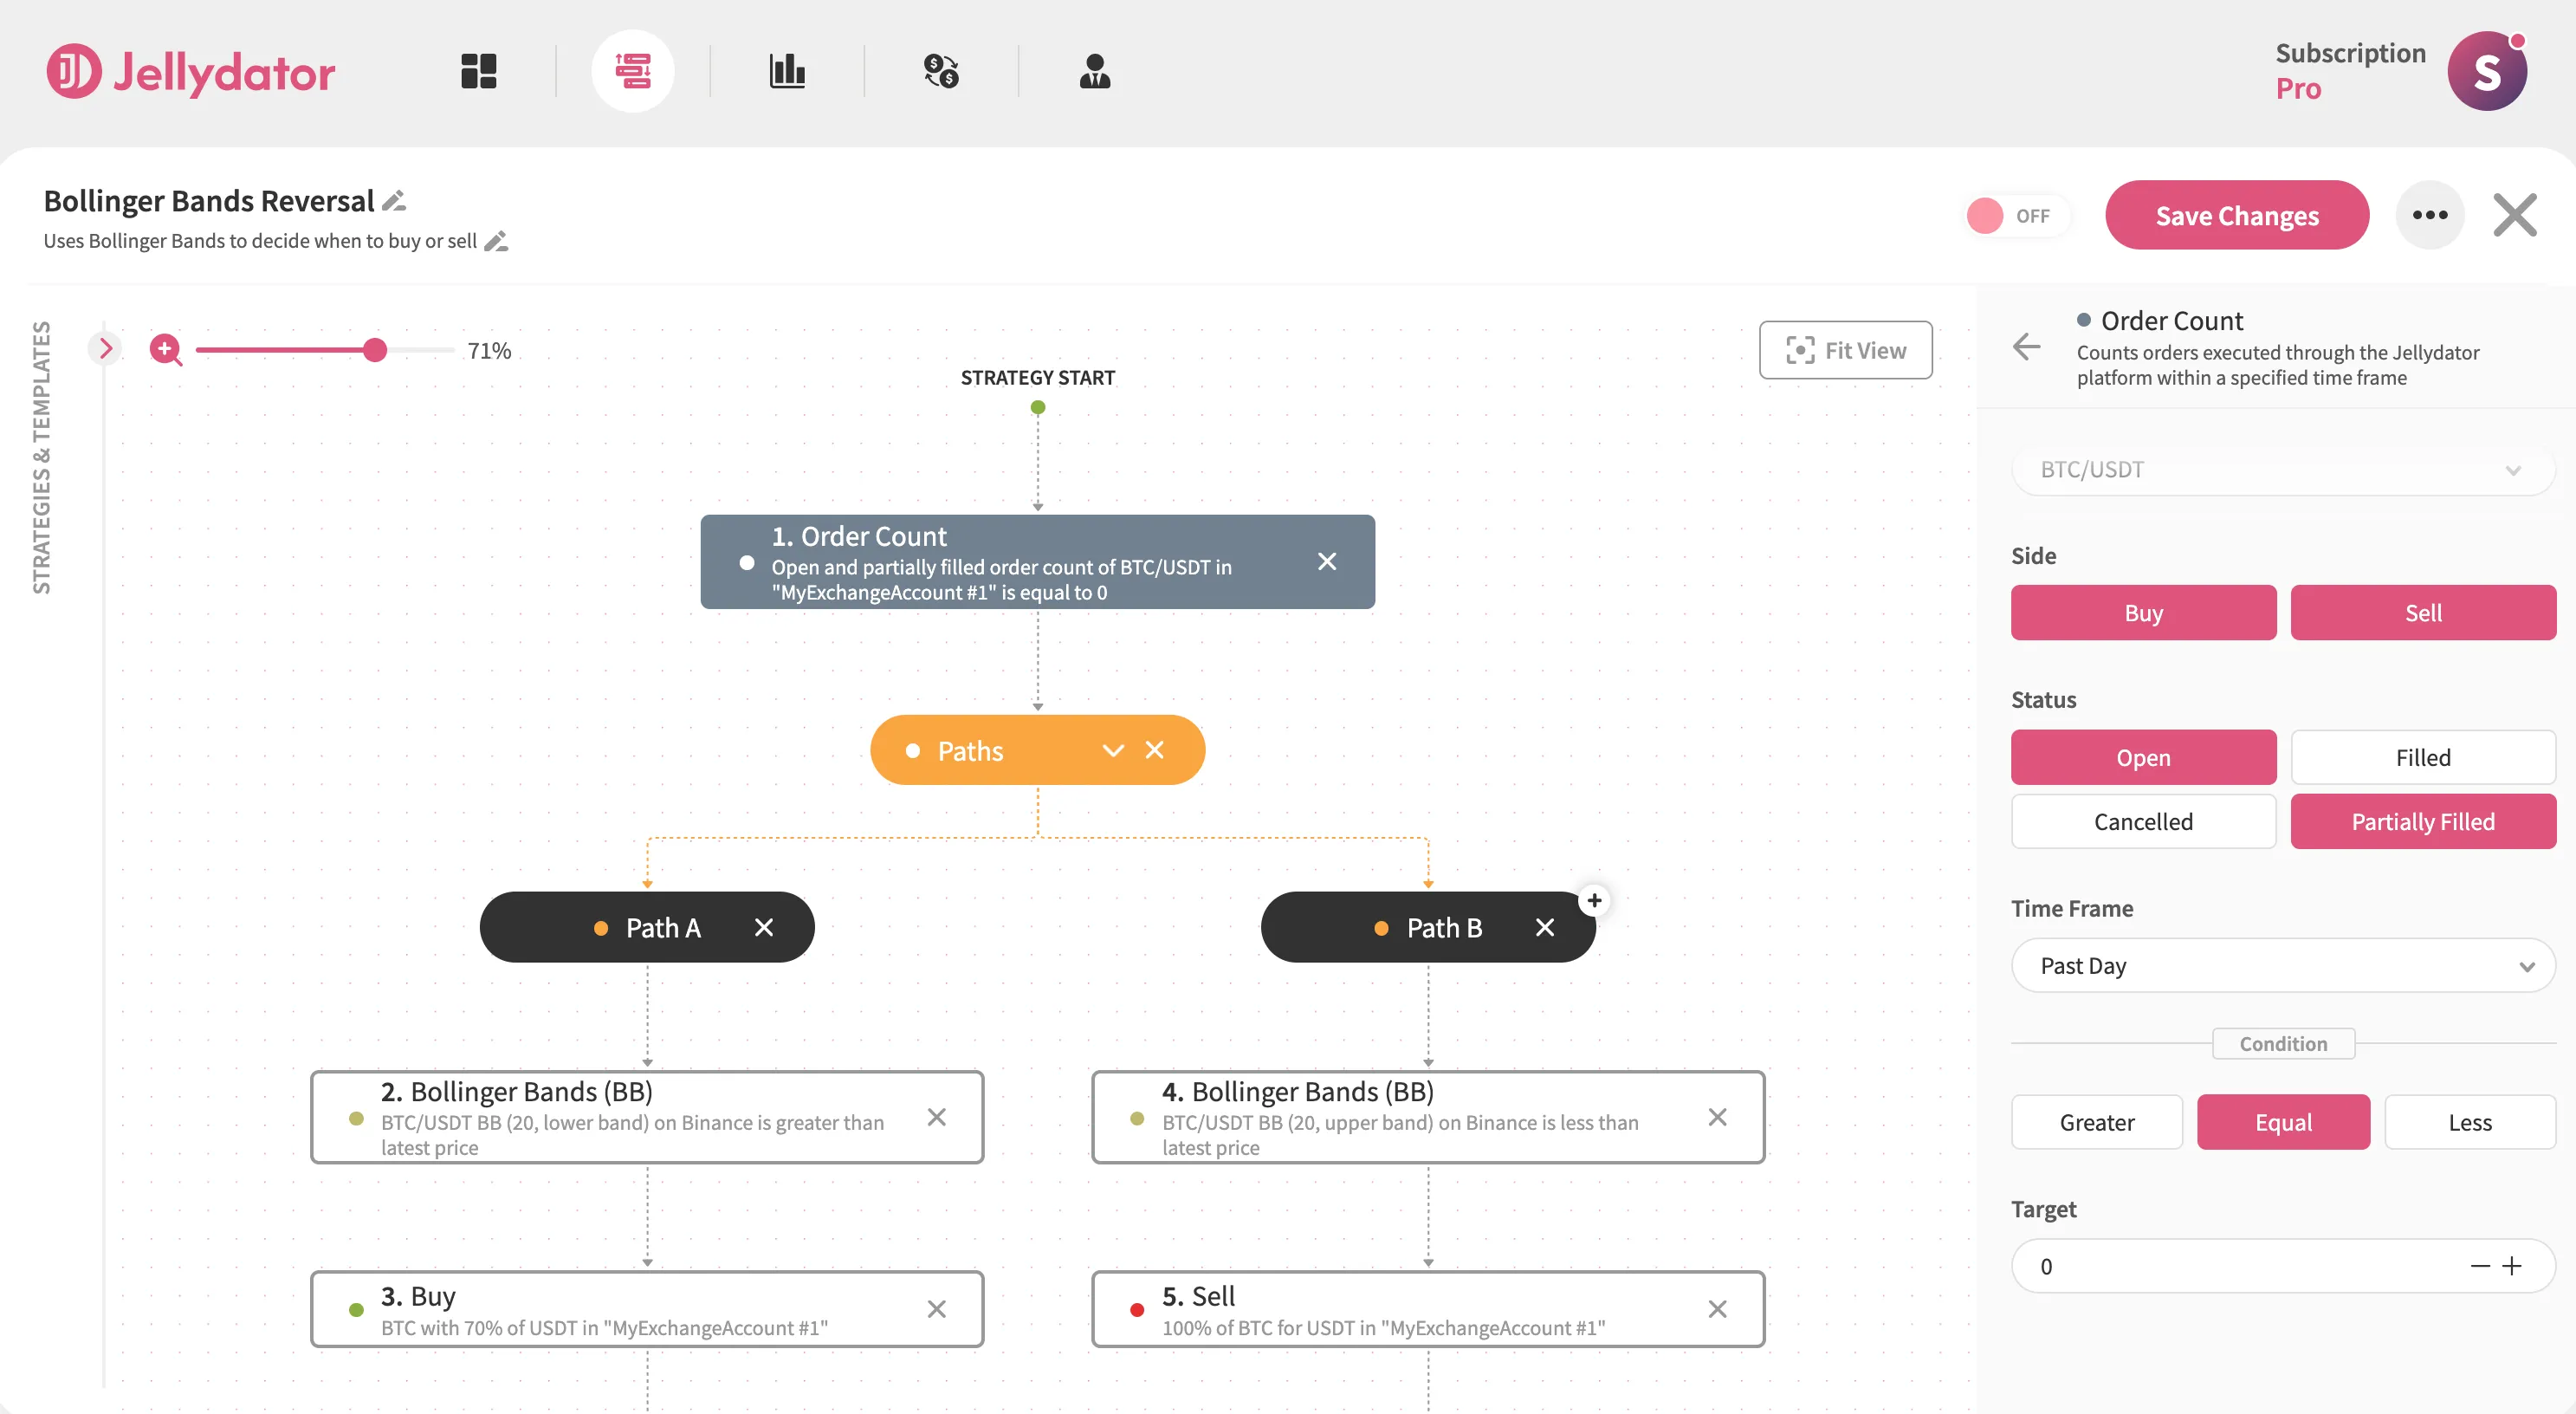The height and width of the screenshot is (1414, 2576).
Task: Open the more options ellipsis menu
Action: (2430, 215)
